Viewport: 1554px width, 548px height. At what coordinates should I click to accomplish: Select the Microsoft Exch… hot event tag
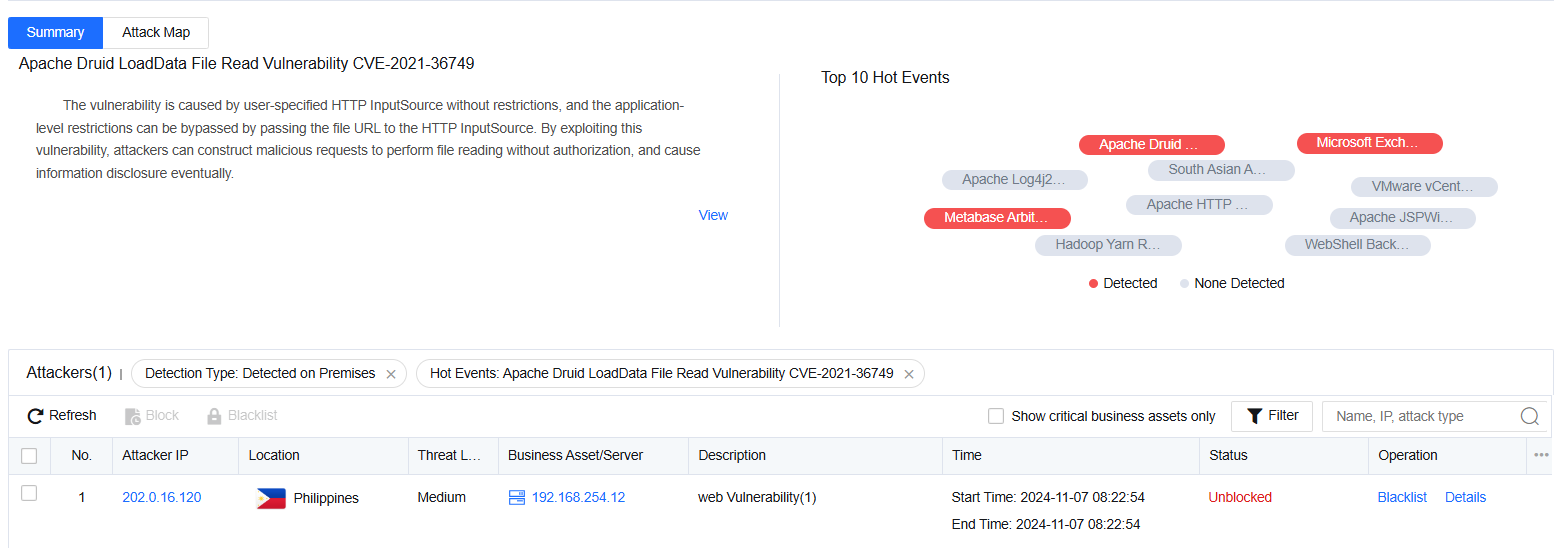click(x=1370, y=143)
